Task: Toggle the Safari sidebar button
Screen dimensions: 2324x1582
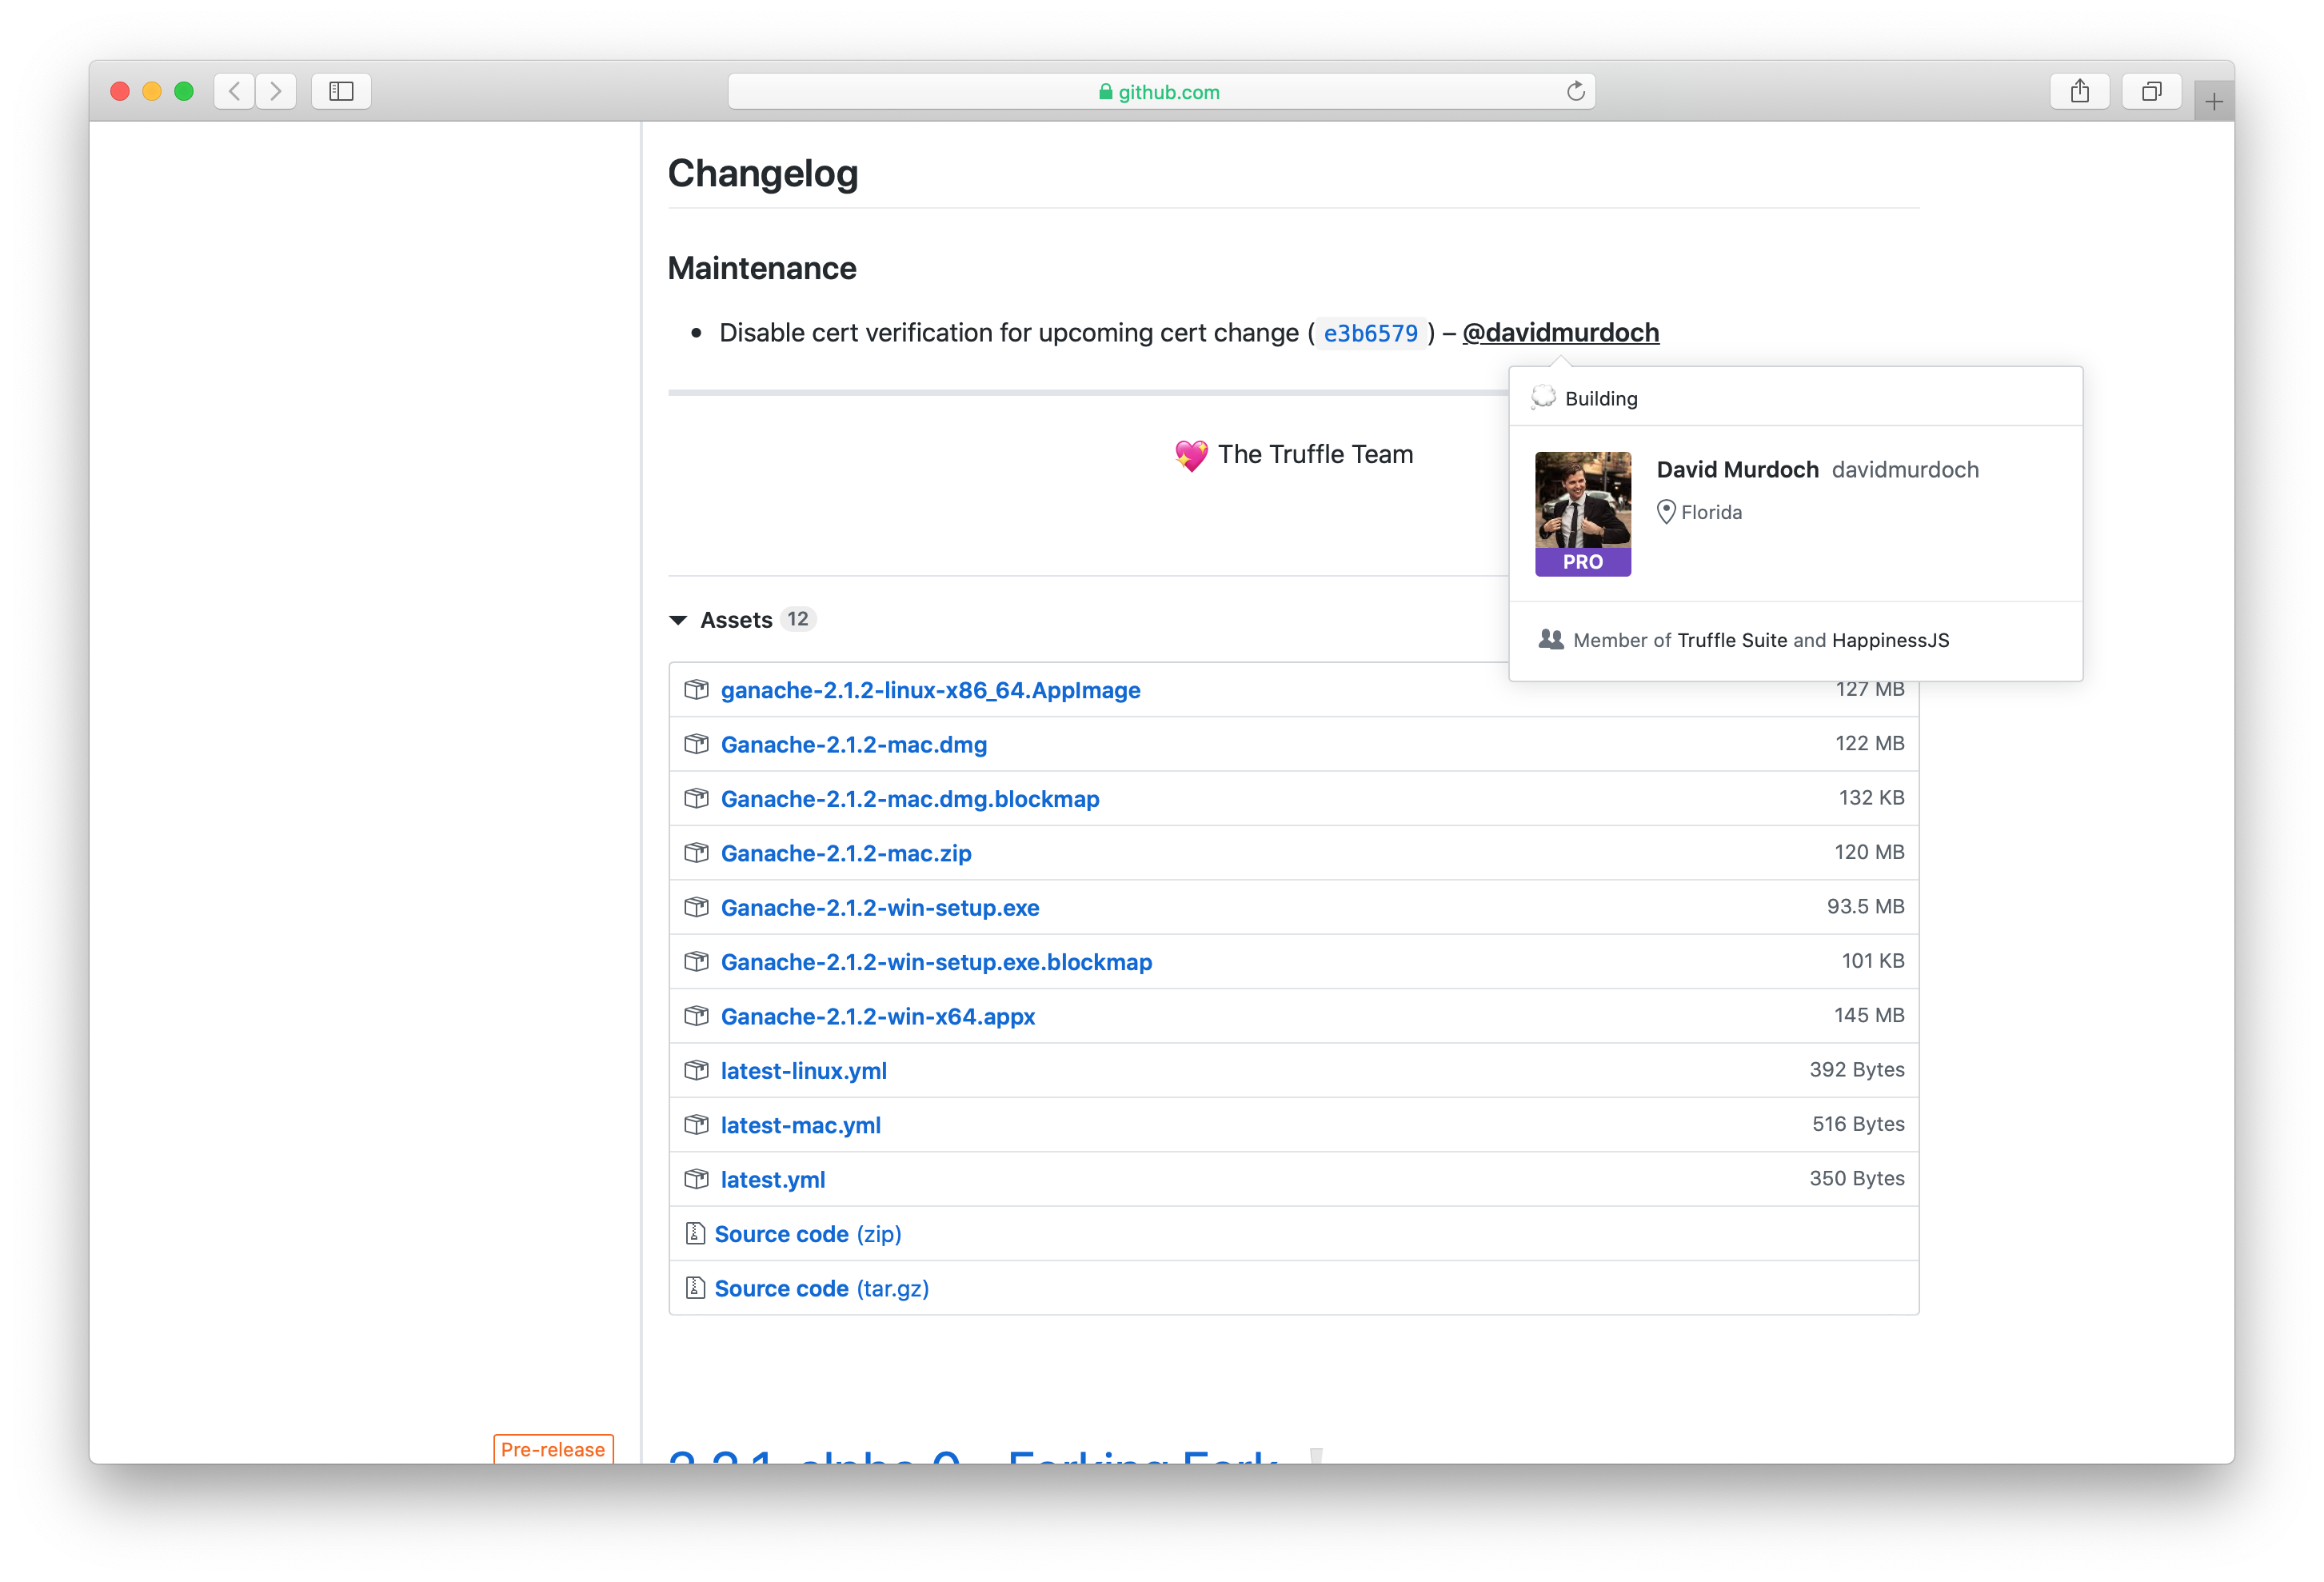Action: tap(341, 91)
